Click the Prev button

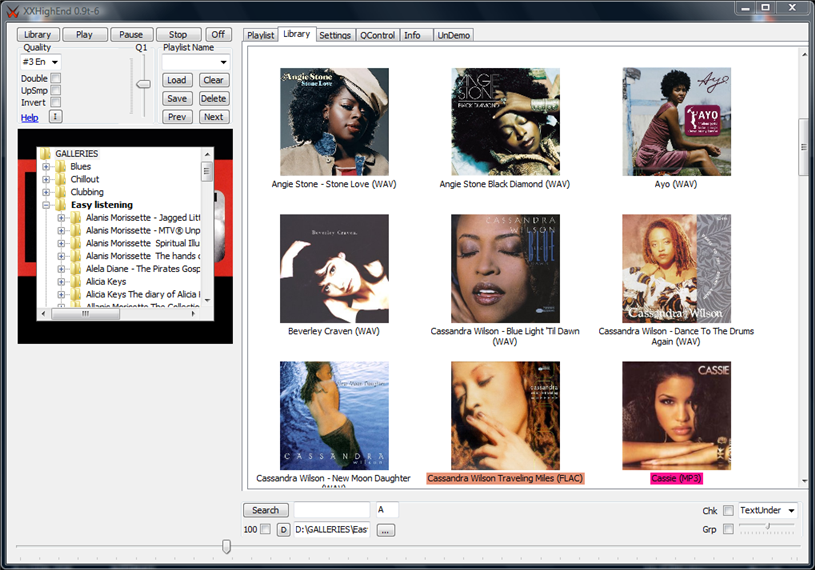(x=177, y=117)
